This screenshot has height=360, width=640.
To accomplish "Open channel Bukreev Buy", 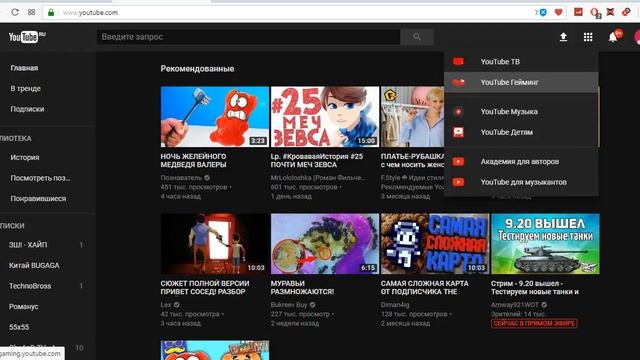I will pos(289,304).
